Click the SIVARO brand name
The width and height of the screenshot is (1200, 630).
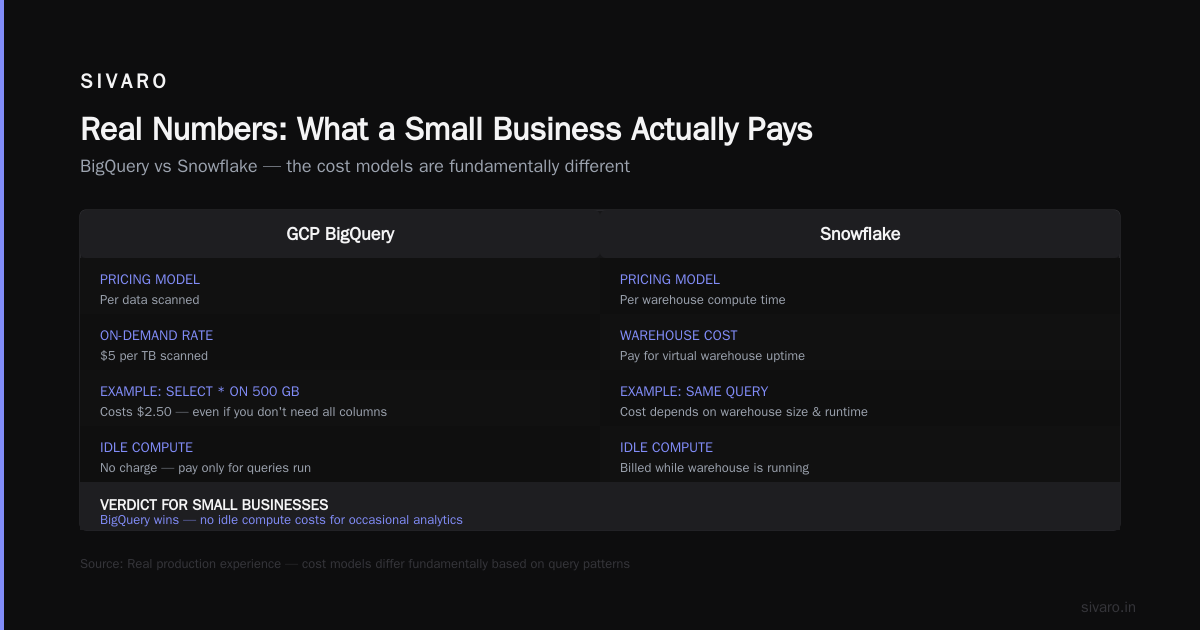(x=124, y=82)
